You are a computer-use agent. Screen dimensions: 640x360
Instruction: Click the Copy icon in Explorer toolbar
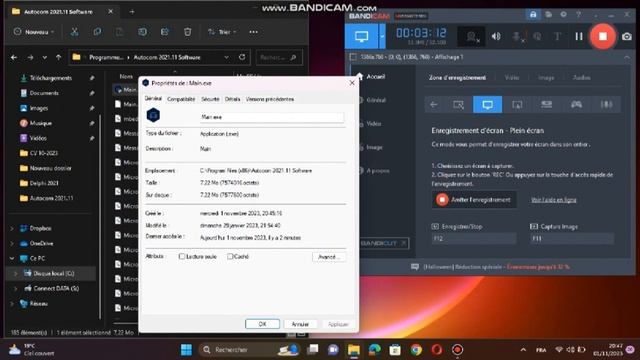pos(97,32)
